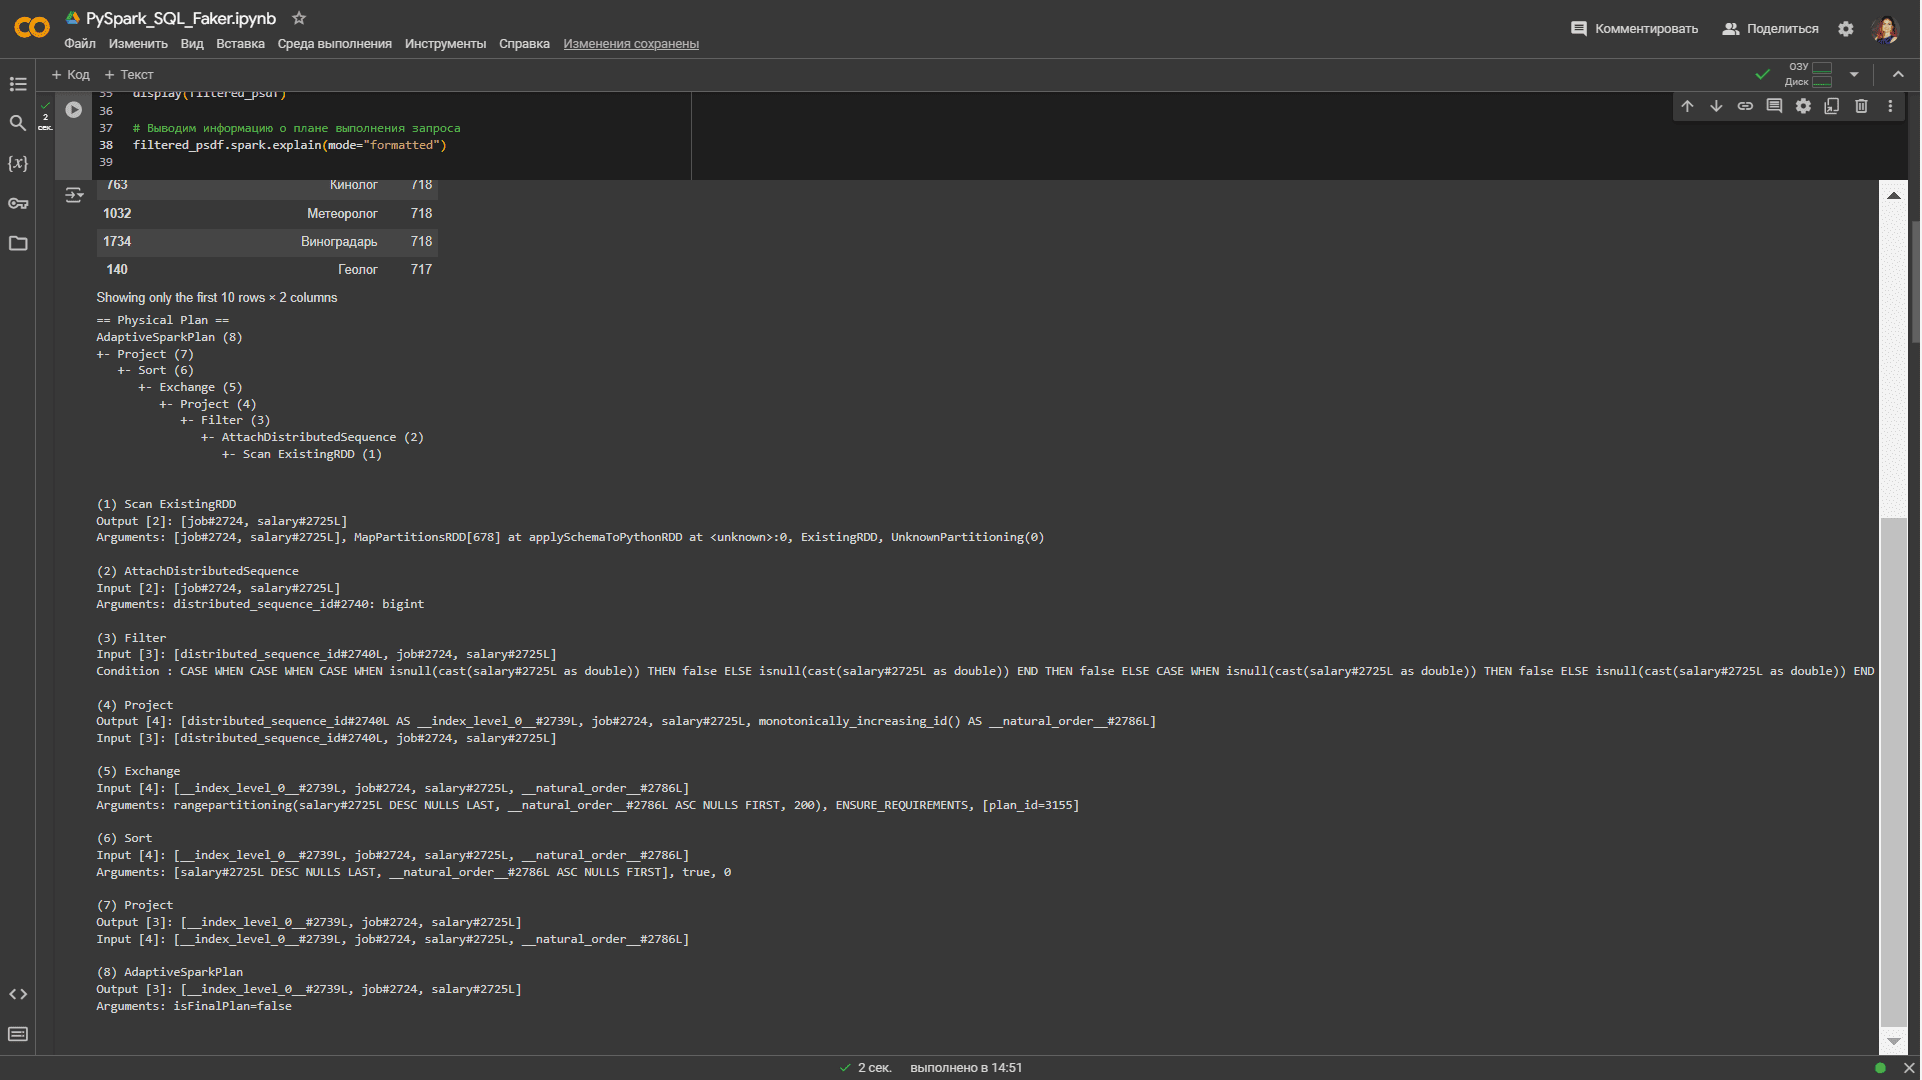The height and width of the screenshot is (1080, 1922).
Task: Click the table row Метеоролог 718
Action: click(x=267, y=214)
